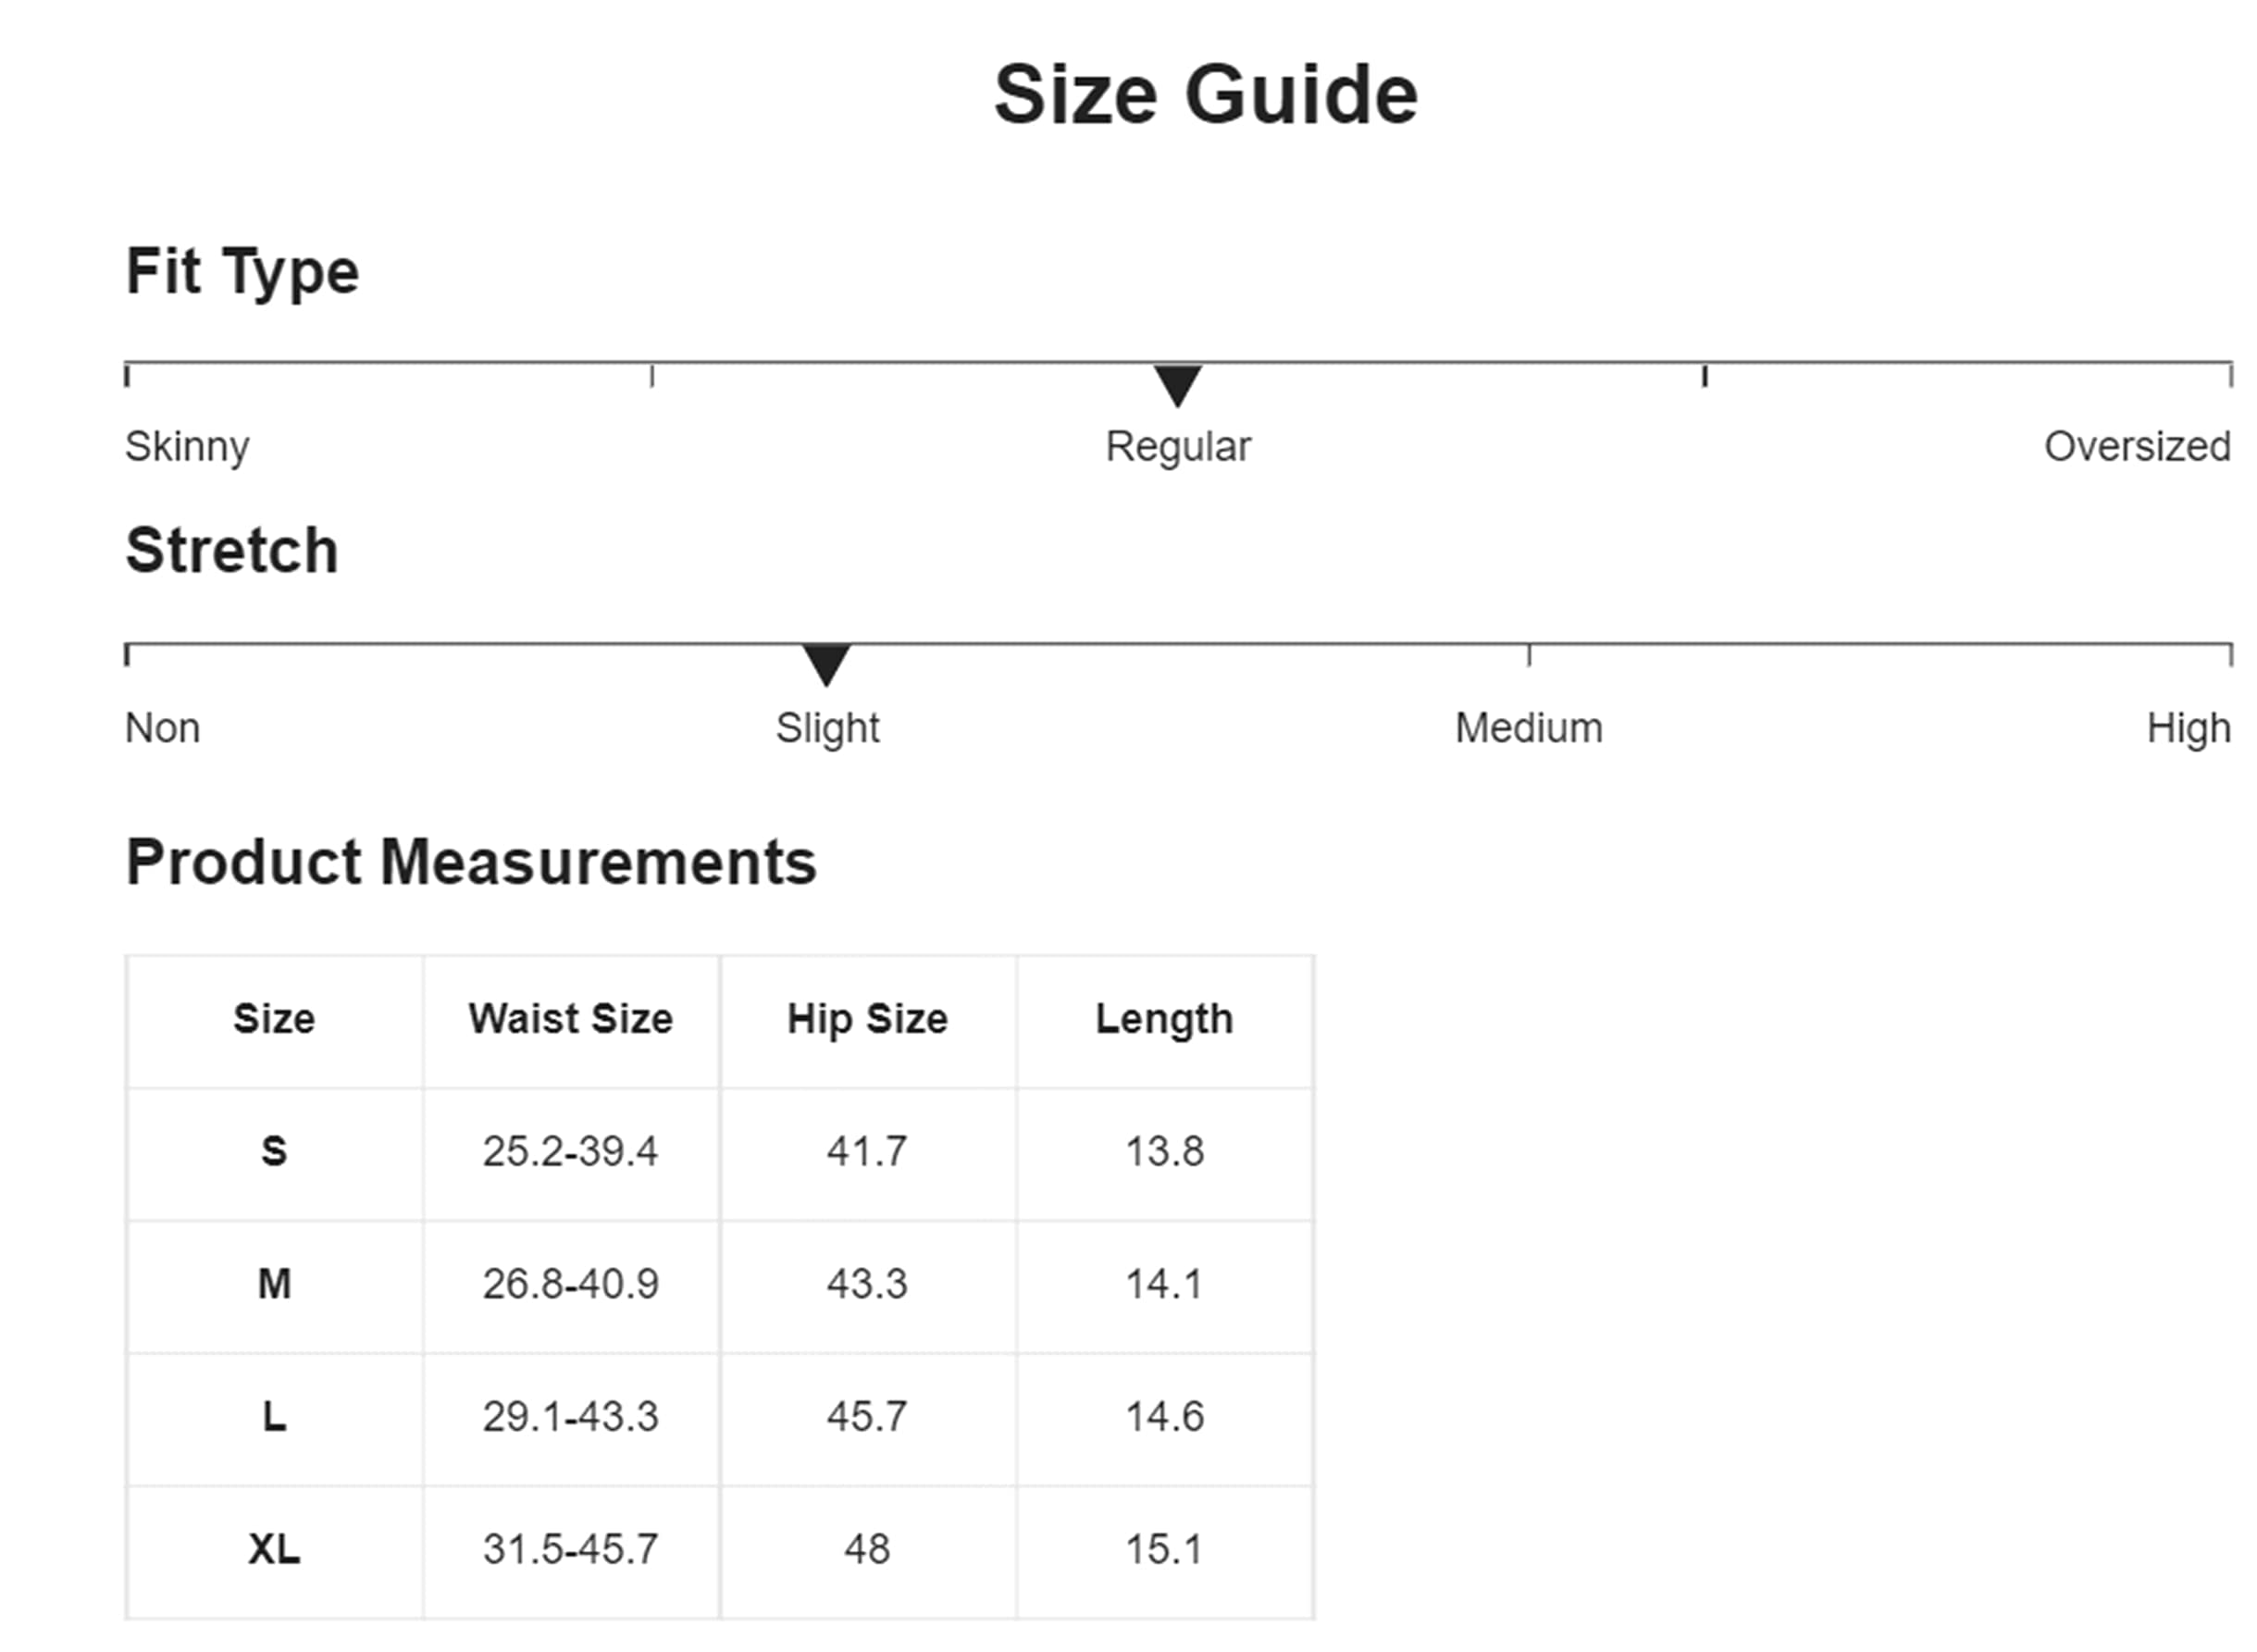Image resolution: width=2257 pixels, height=1652 pixels.
Task: Select the L size row label
Action: point(274,1417)
